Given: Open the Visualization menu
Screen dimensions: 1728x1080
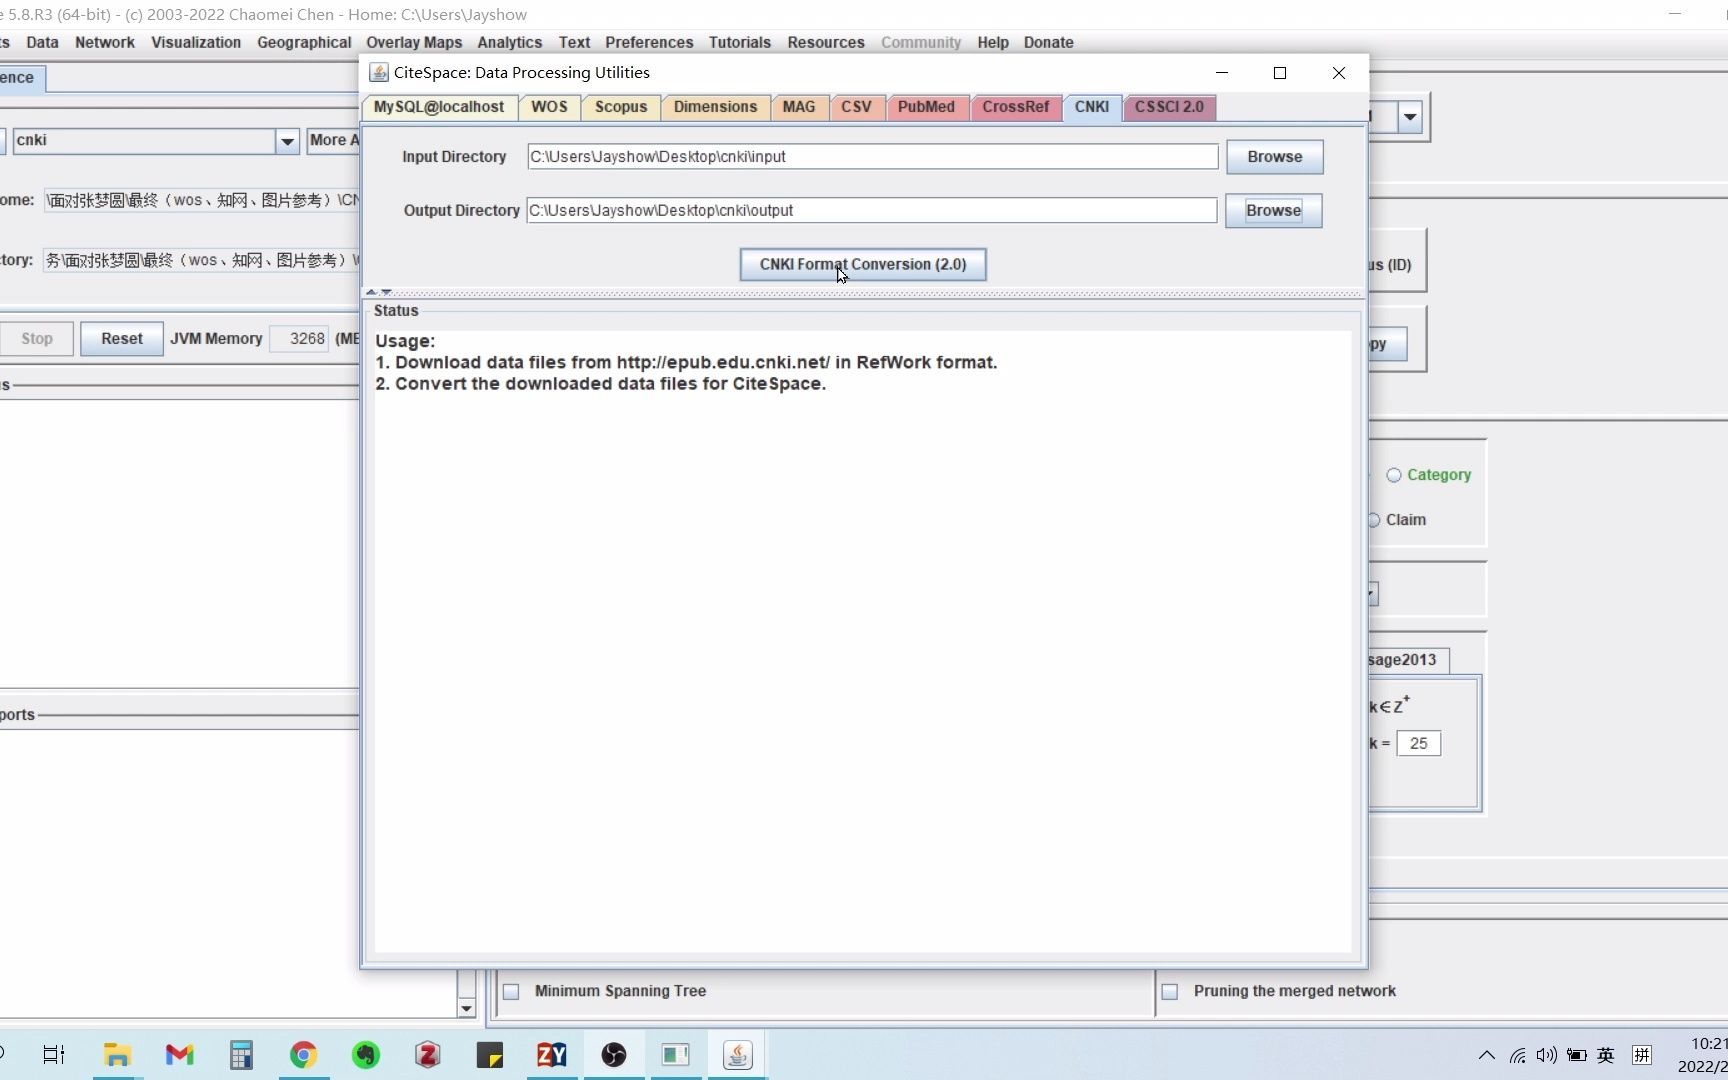Looking at the screenshot, I should tap(196, 42).
